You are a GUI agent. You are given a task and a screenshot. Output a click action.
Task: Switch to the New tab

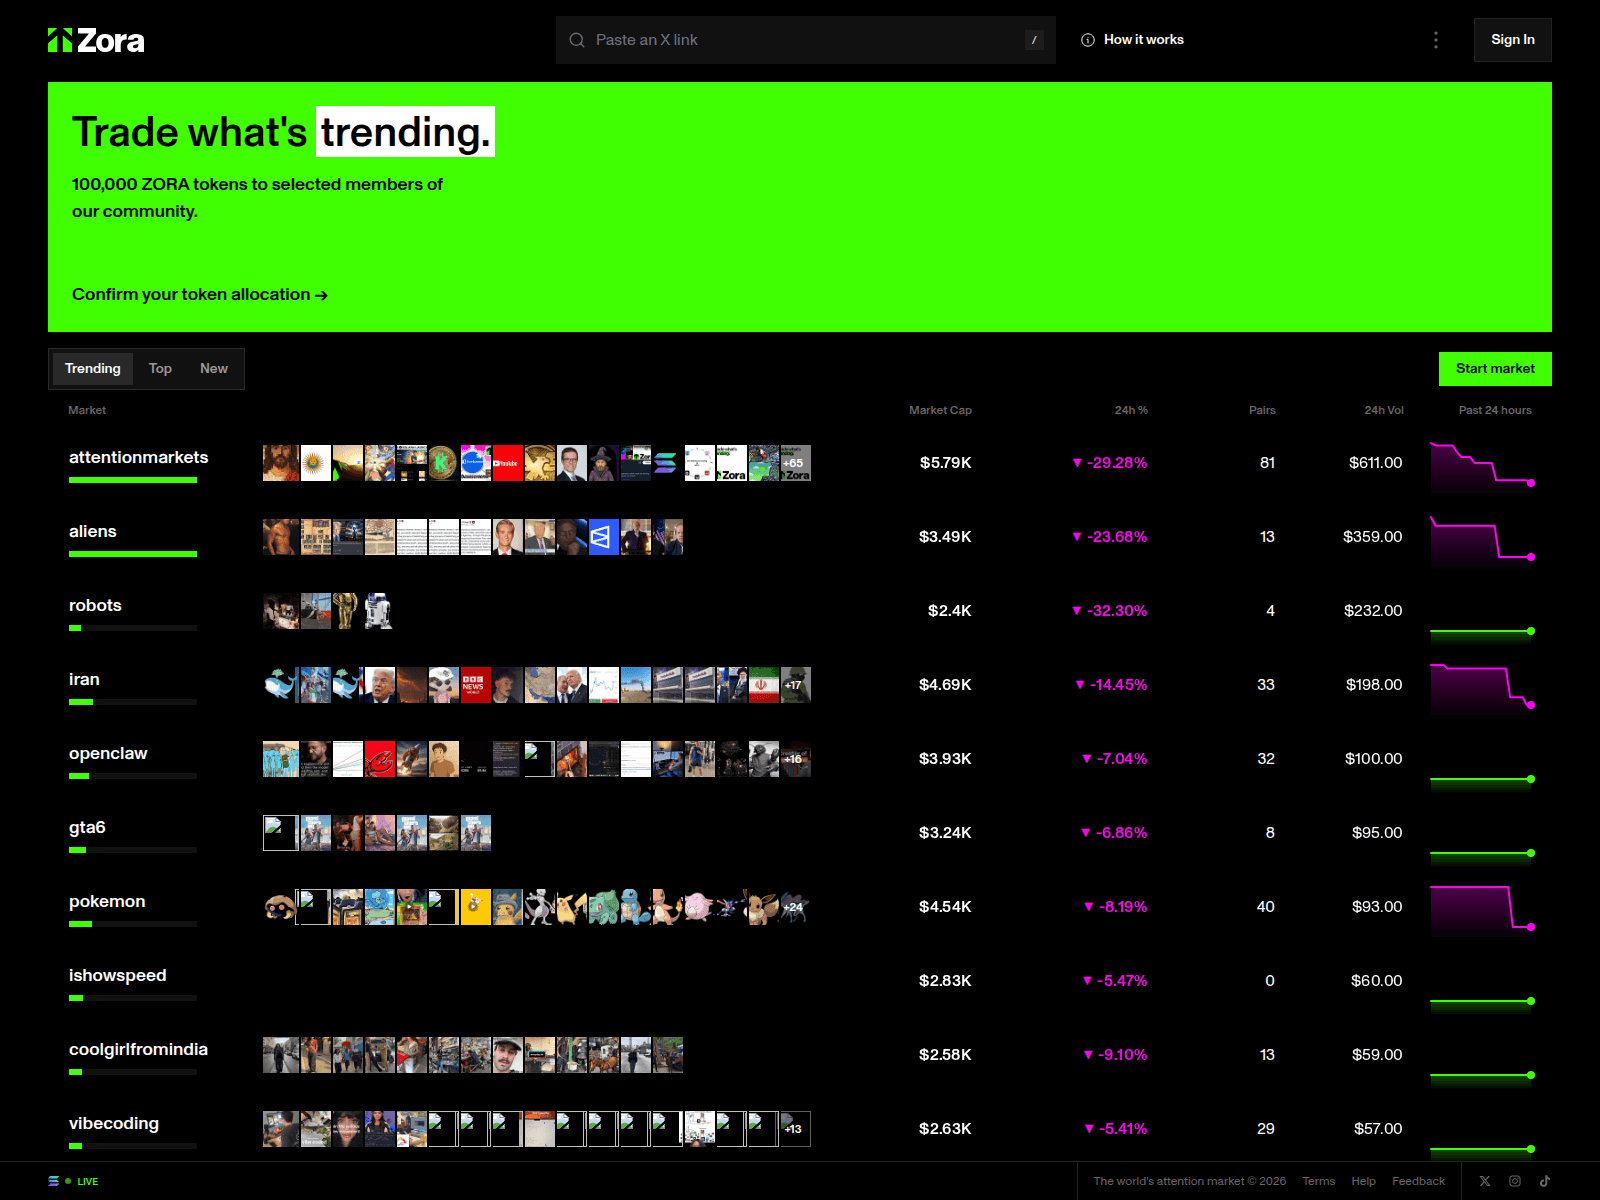tap(214, 368)
